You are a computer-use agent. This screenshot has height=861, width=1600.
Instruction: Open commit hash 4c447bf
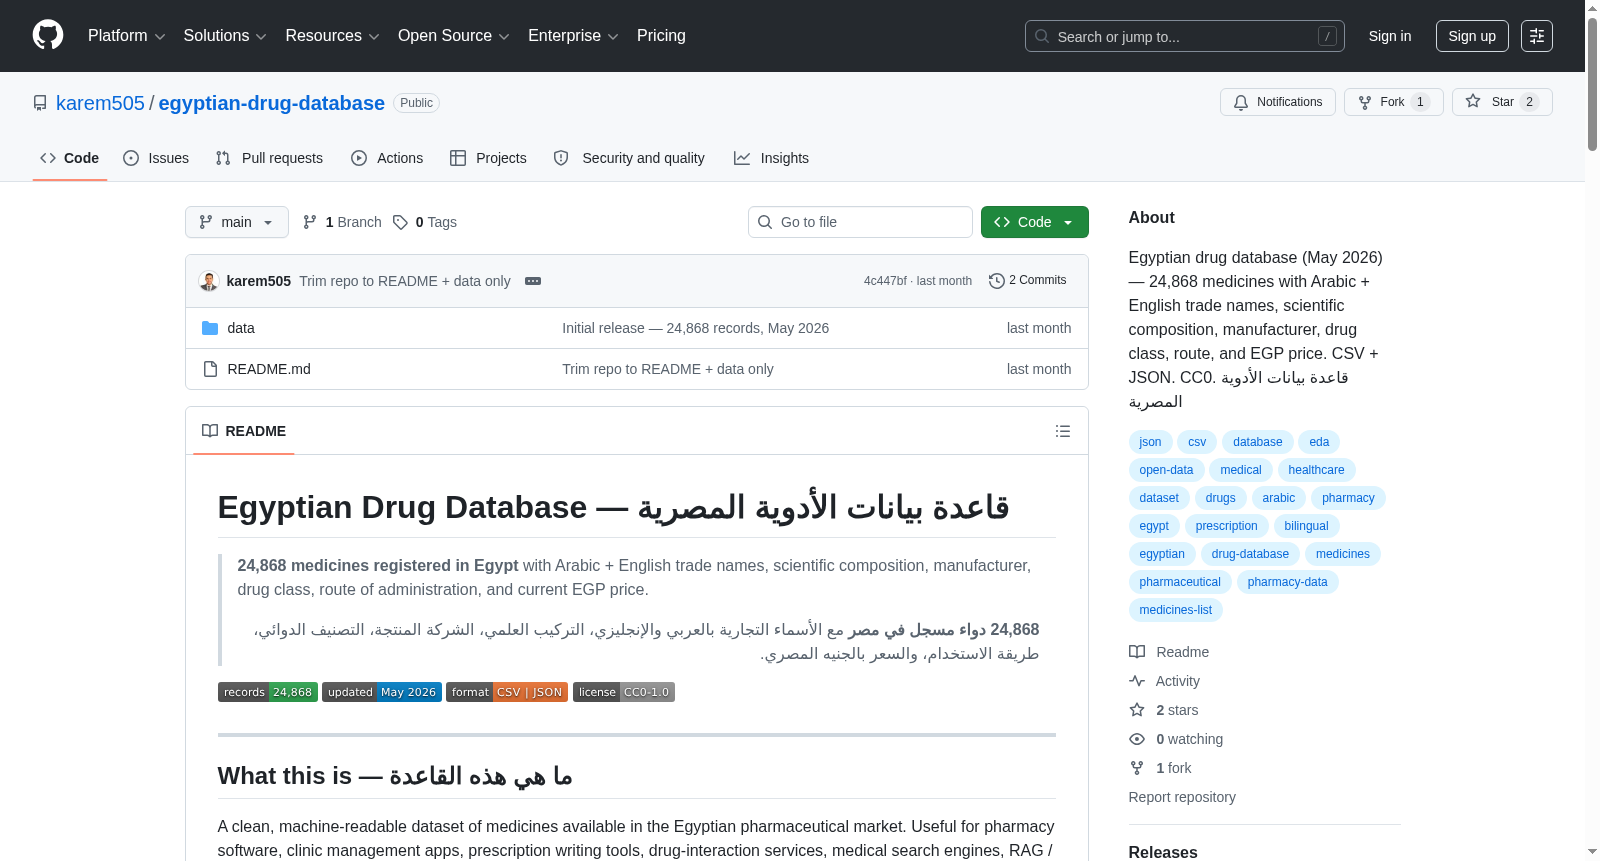coord(885,281)
